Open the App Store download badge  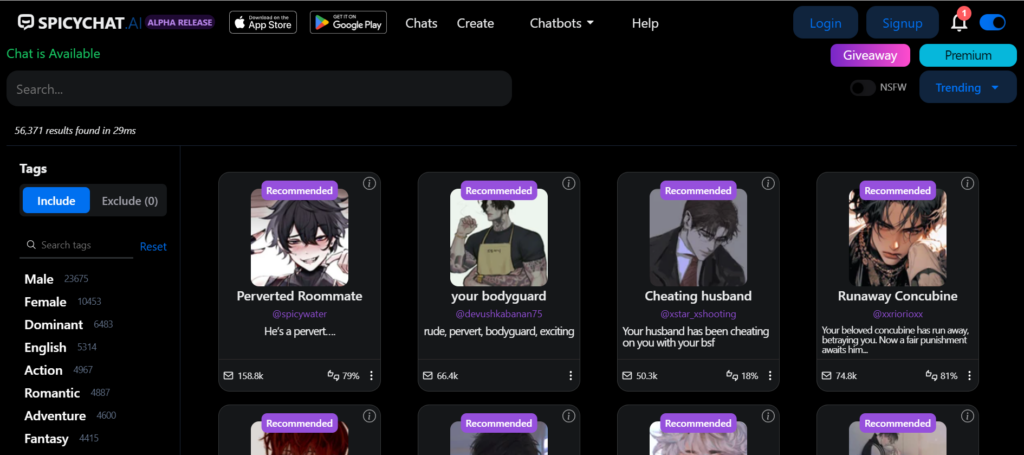click(262, 22)
